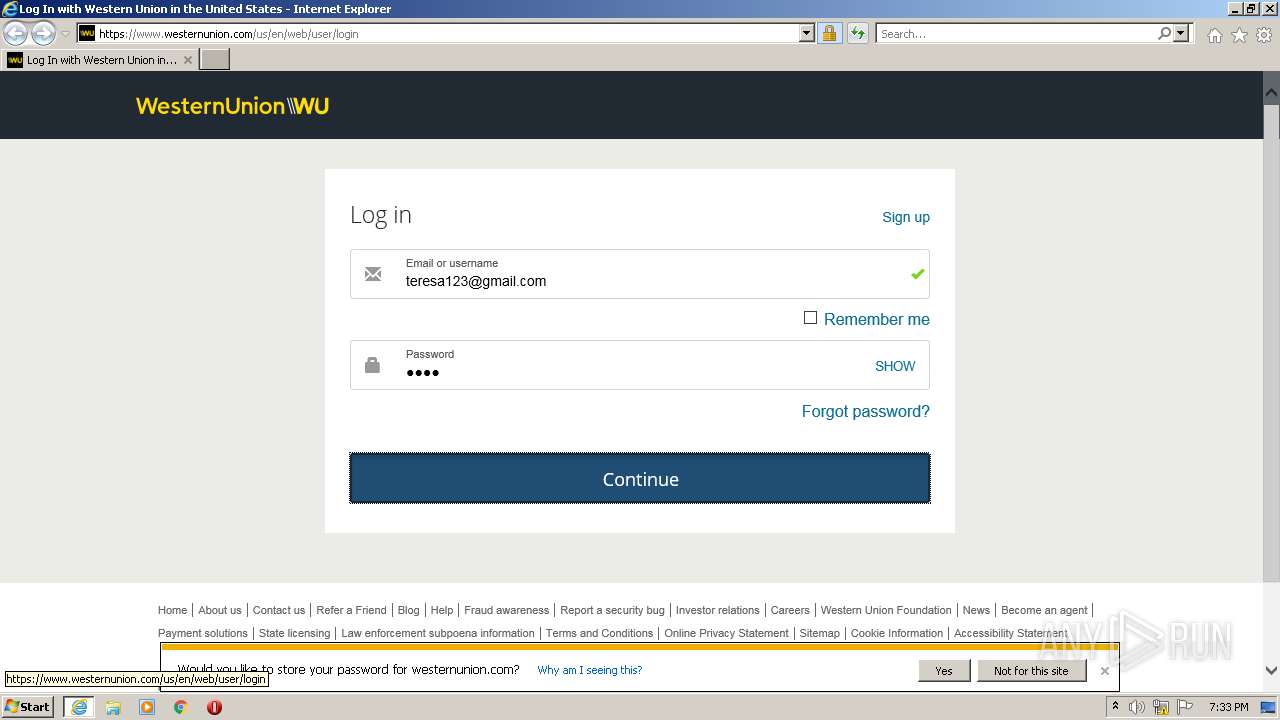Screen dimensions: 1280x720
Task: Click the page scrollbar up arrow
Action: (x=1271, y=92)
